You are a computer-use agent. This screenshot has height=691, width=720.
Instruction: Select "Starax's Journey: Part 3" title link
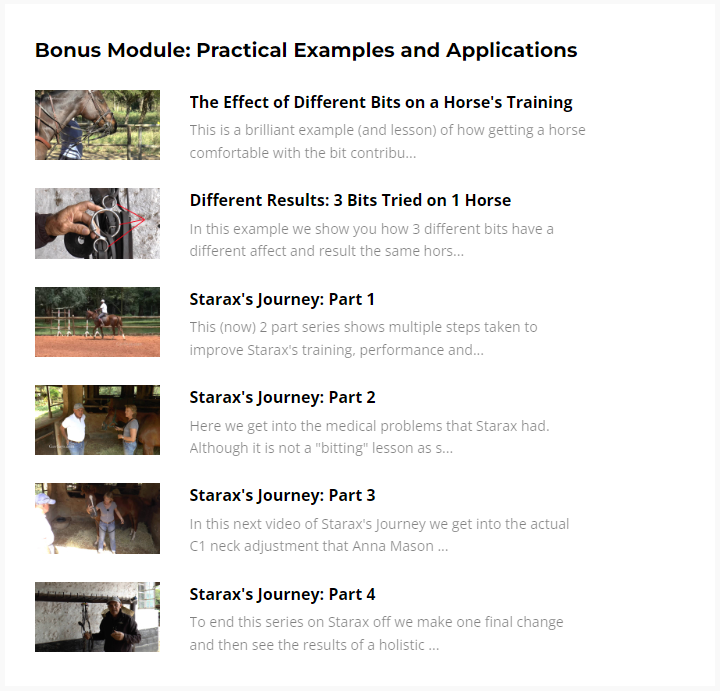282,495
